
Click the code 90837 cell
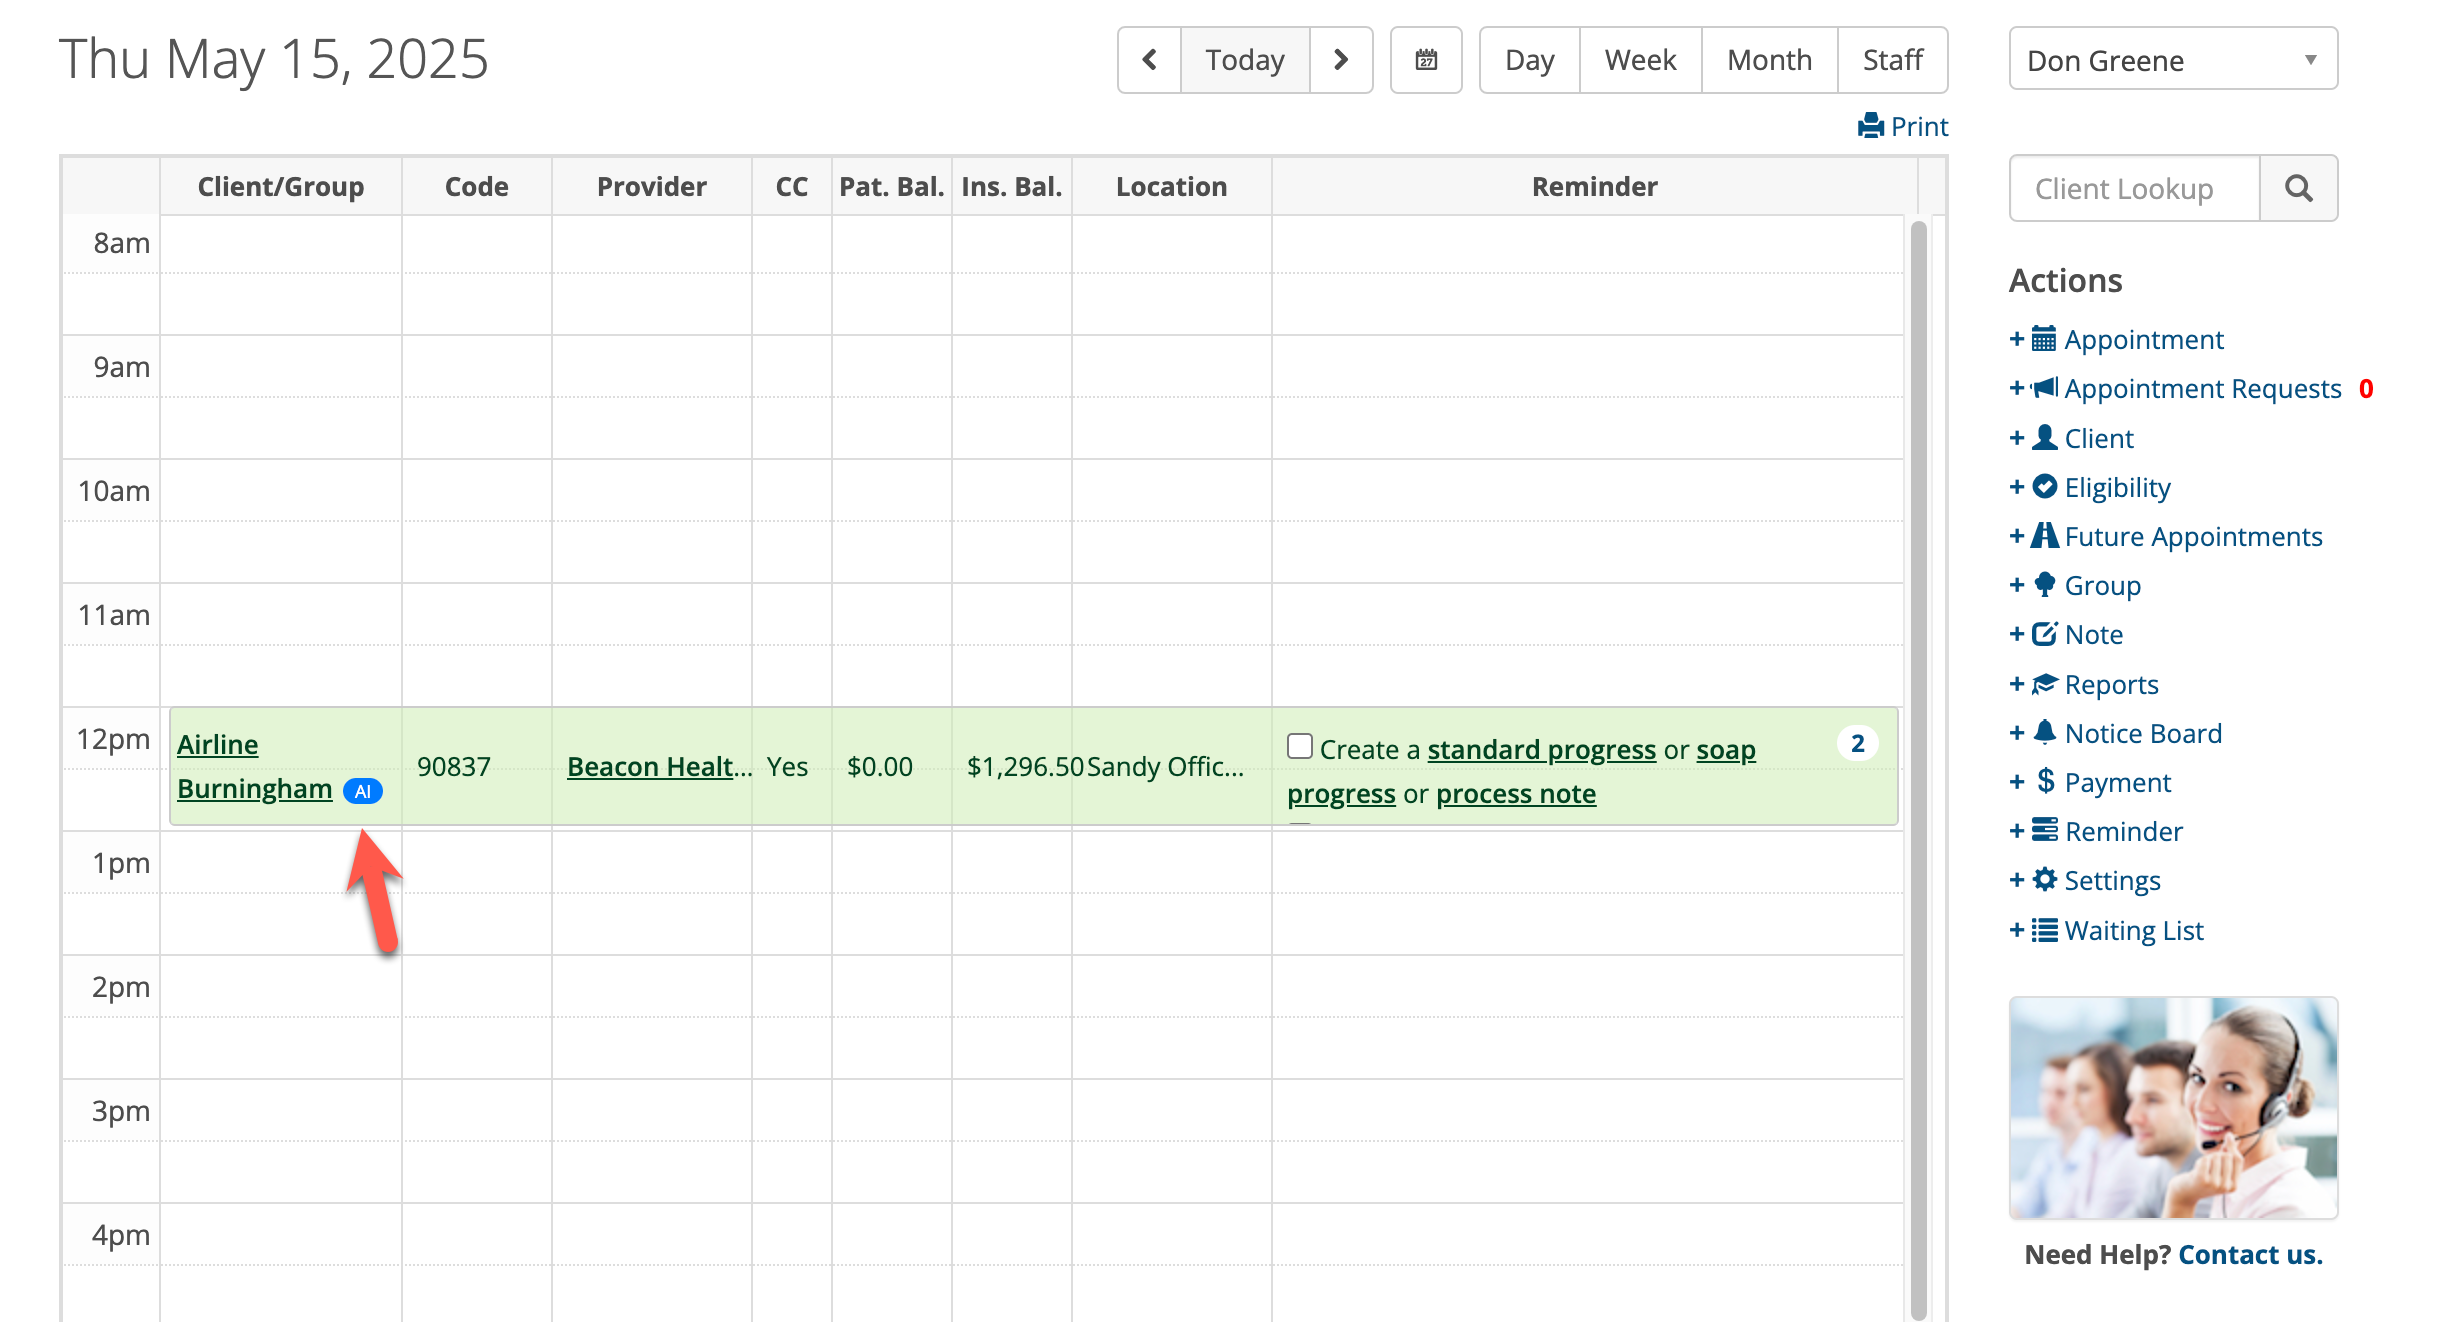pyautogui.click(x=454, y=766)
